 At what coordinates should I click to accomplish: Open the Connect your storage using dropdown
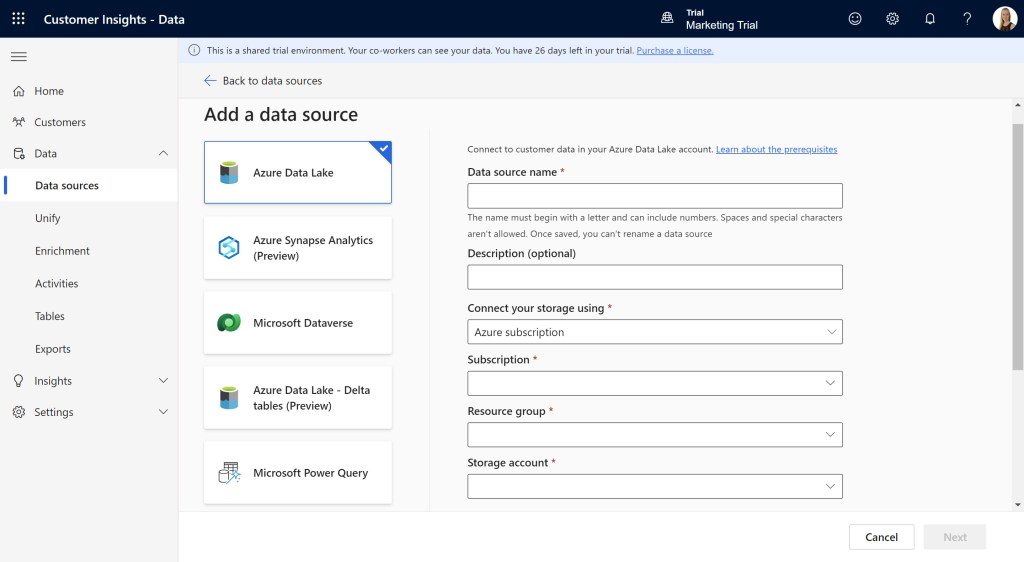coord(654,332)
